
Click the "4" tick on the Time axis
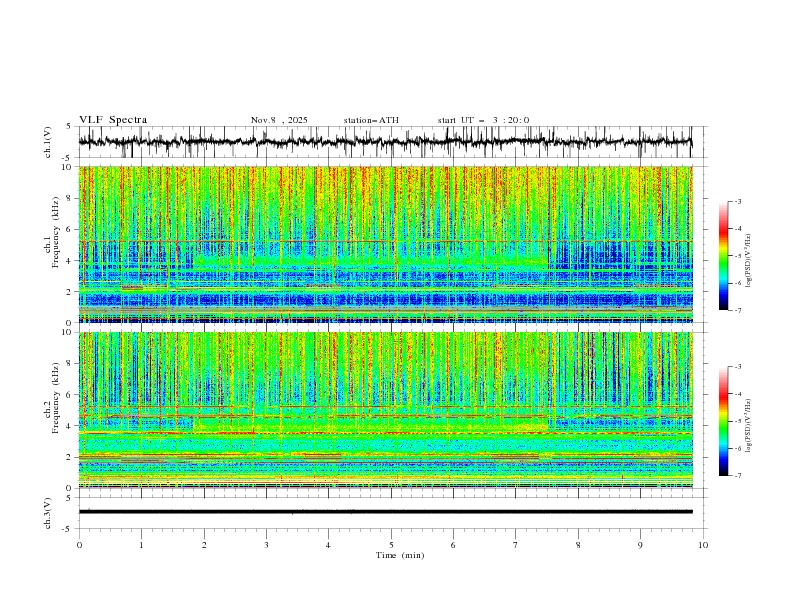pyautogui.click(x=329, y=545)
